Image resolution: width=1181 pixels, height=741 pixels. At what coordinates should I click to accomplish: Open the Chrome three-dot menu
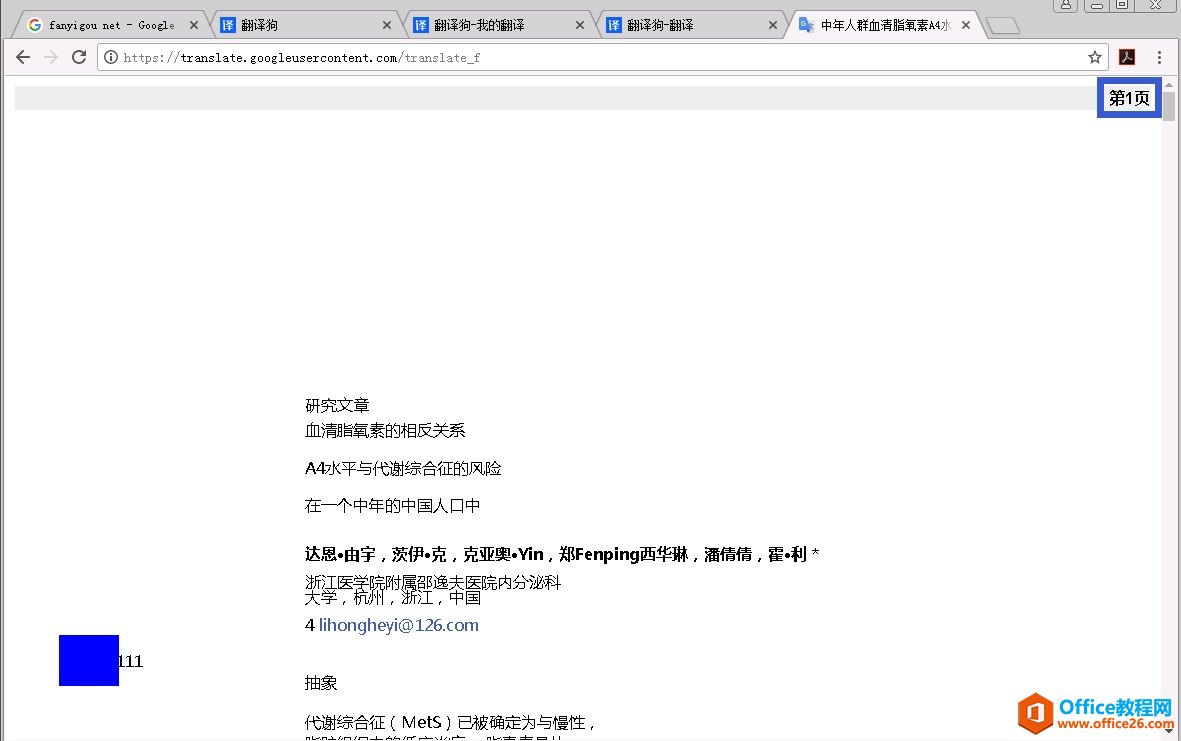(1159, 57)
